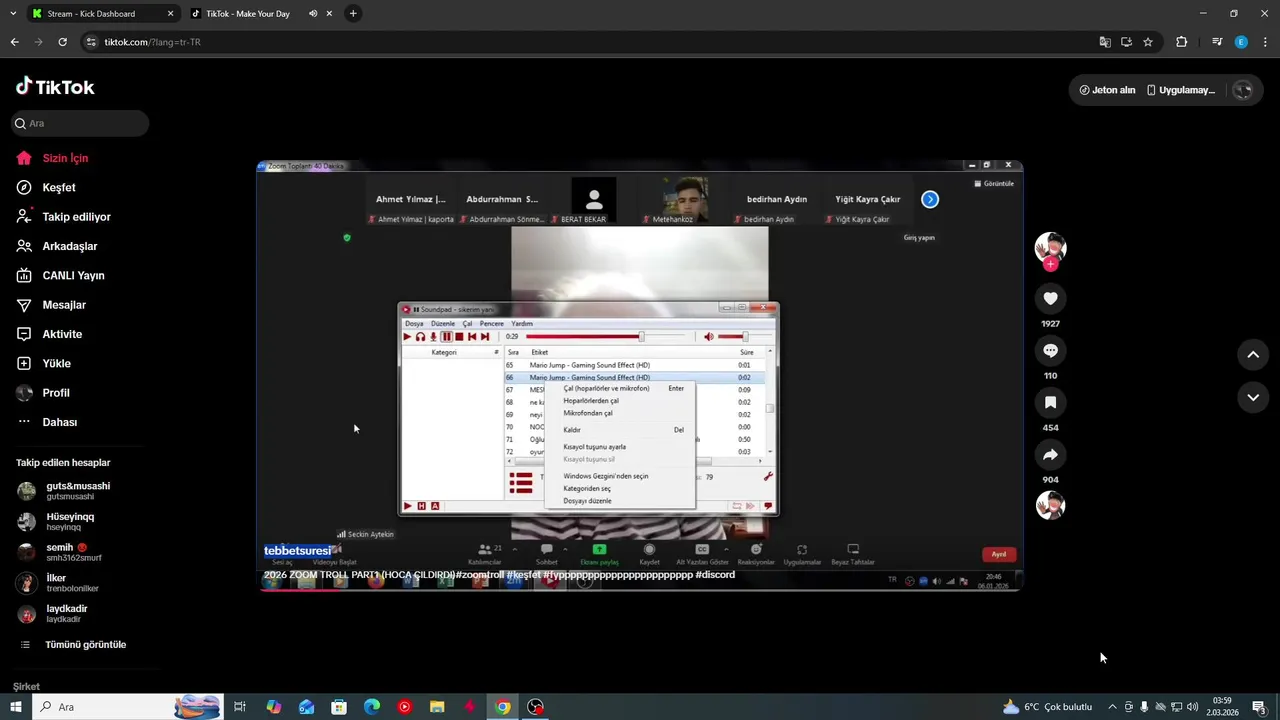Expand Tümünü görüntüle followed accounts
The width and height of the screenshot is (1280, 720).
pos(73,645)
